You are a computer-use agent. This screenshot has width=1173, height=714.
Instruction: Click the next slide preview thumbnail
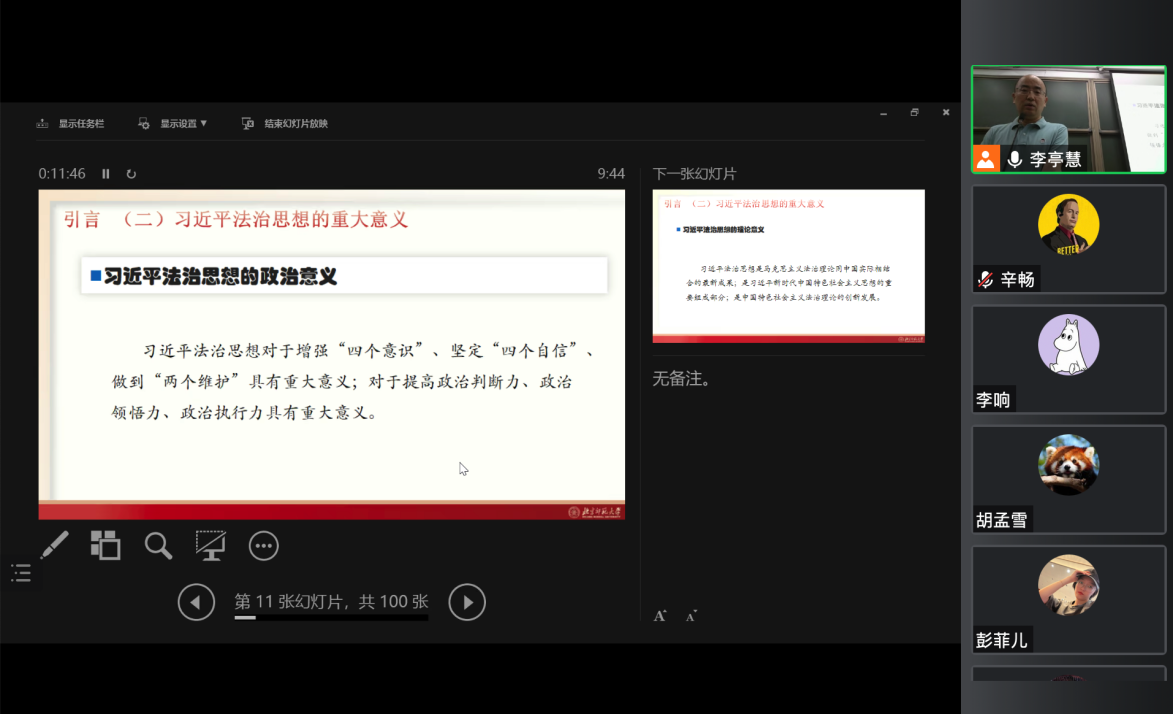tap(788, 266)
